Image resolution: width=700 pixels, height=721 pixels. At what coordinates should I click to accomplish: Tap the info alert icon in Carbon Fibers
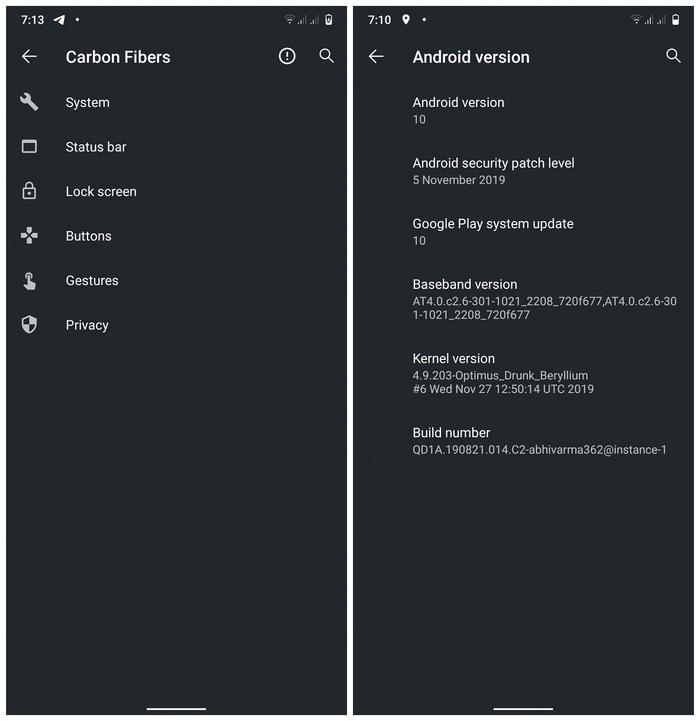coord(287,56)
